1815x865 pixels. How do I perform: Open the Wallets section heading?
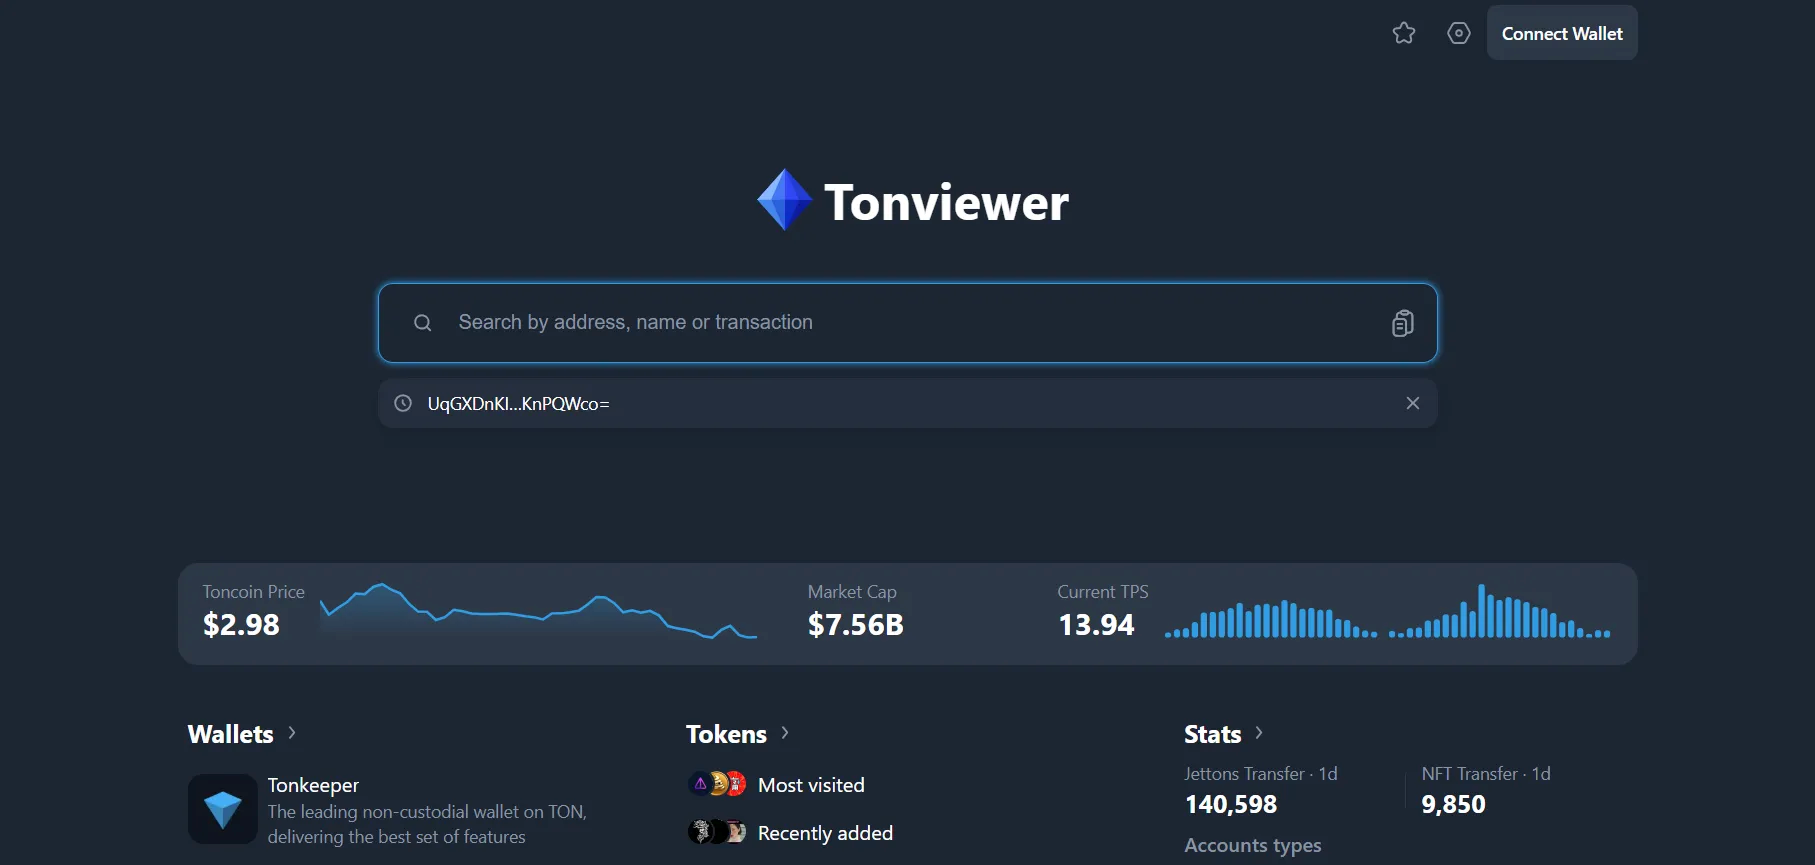point(230,734)
